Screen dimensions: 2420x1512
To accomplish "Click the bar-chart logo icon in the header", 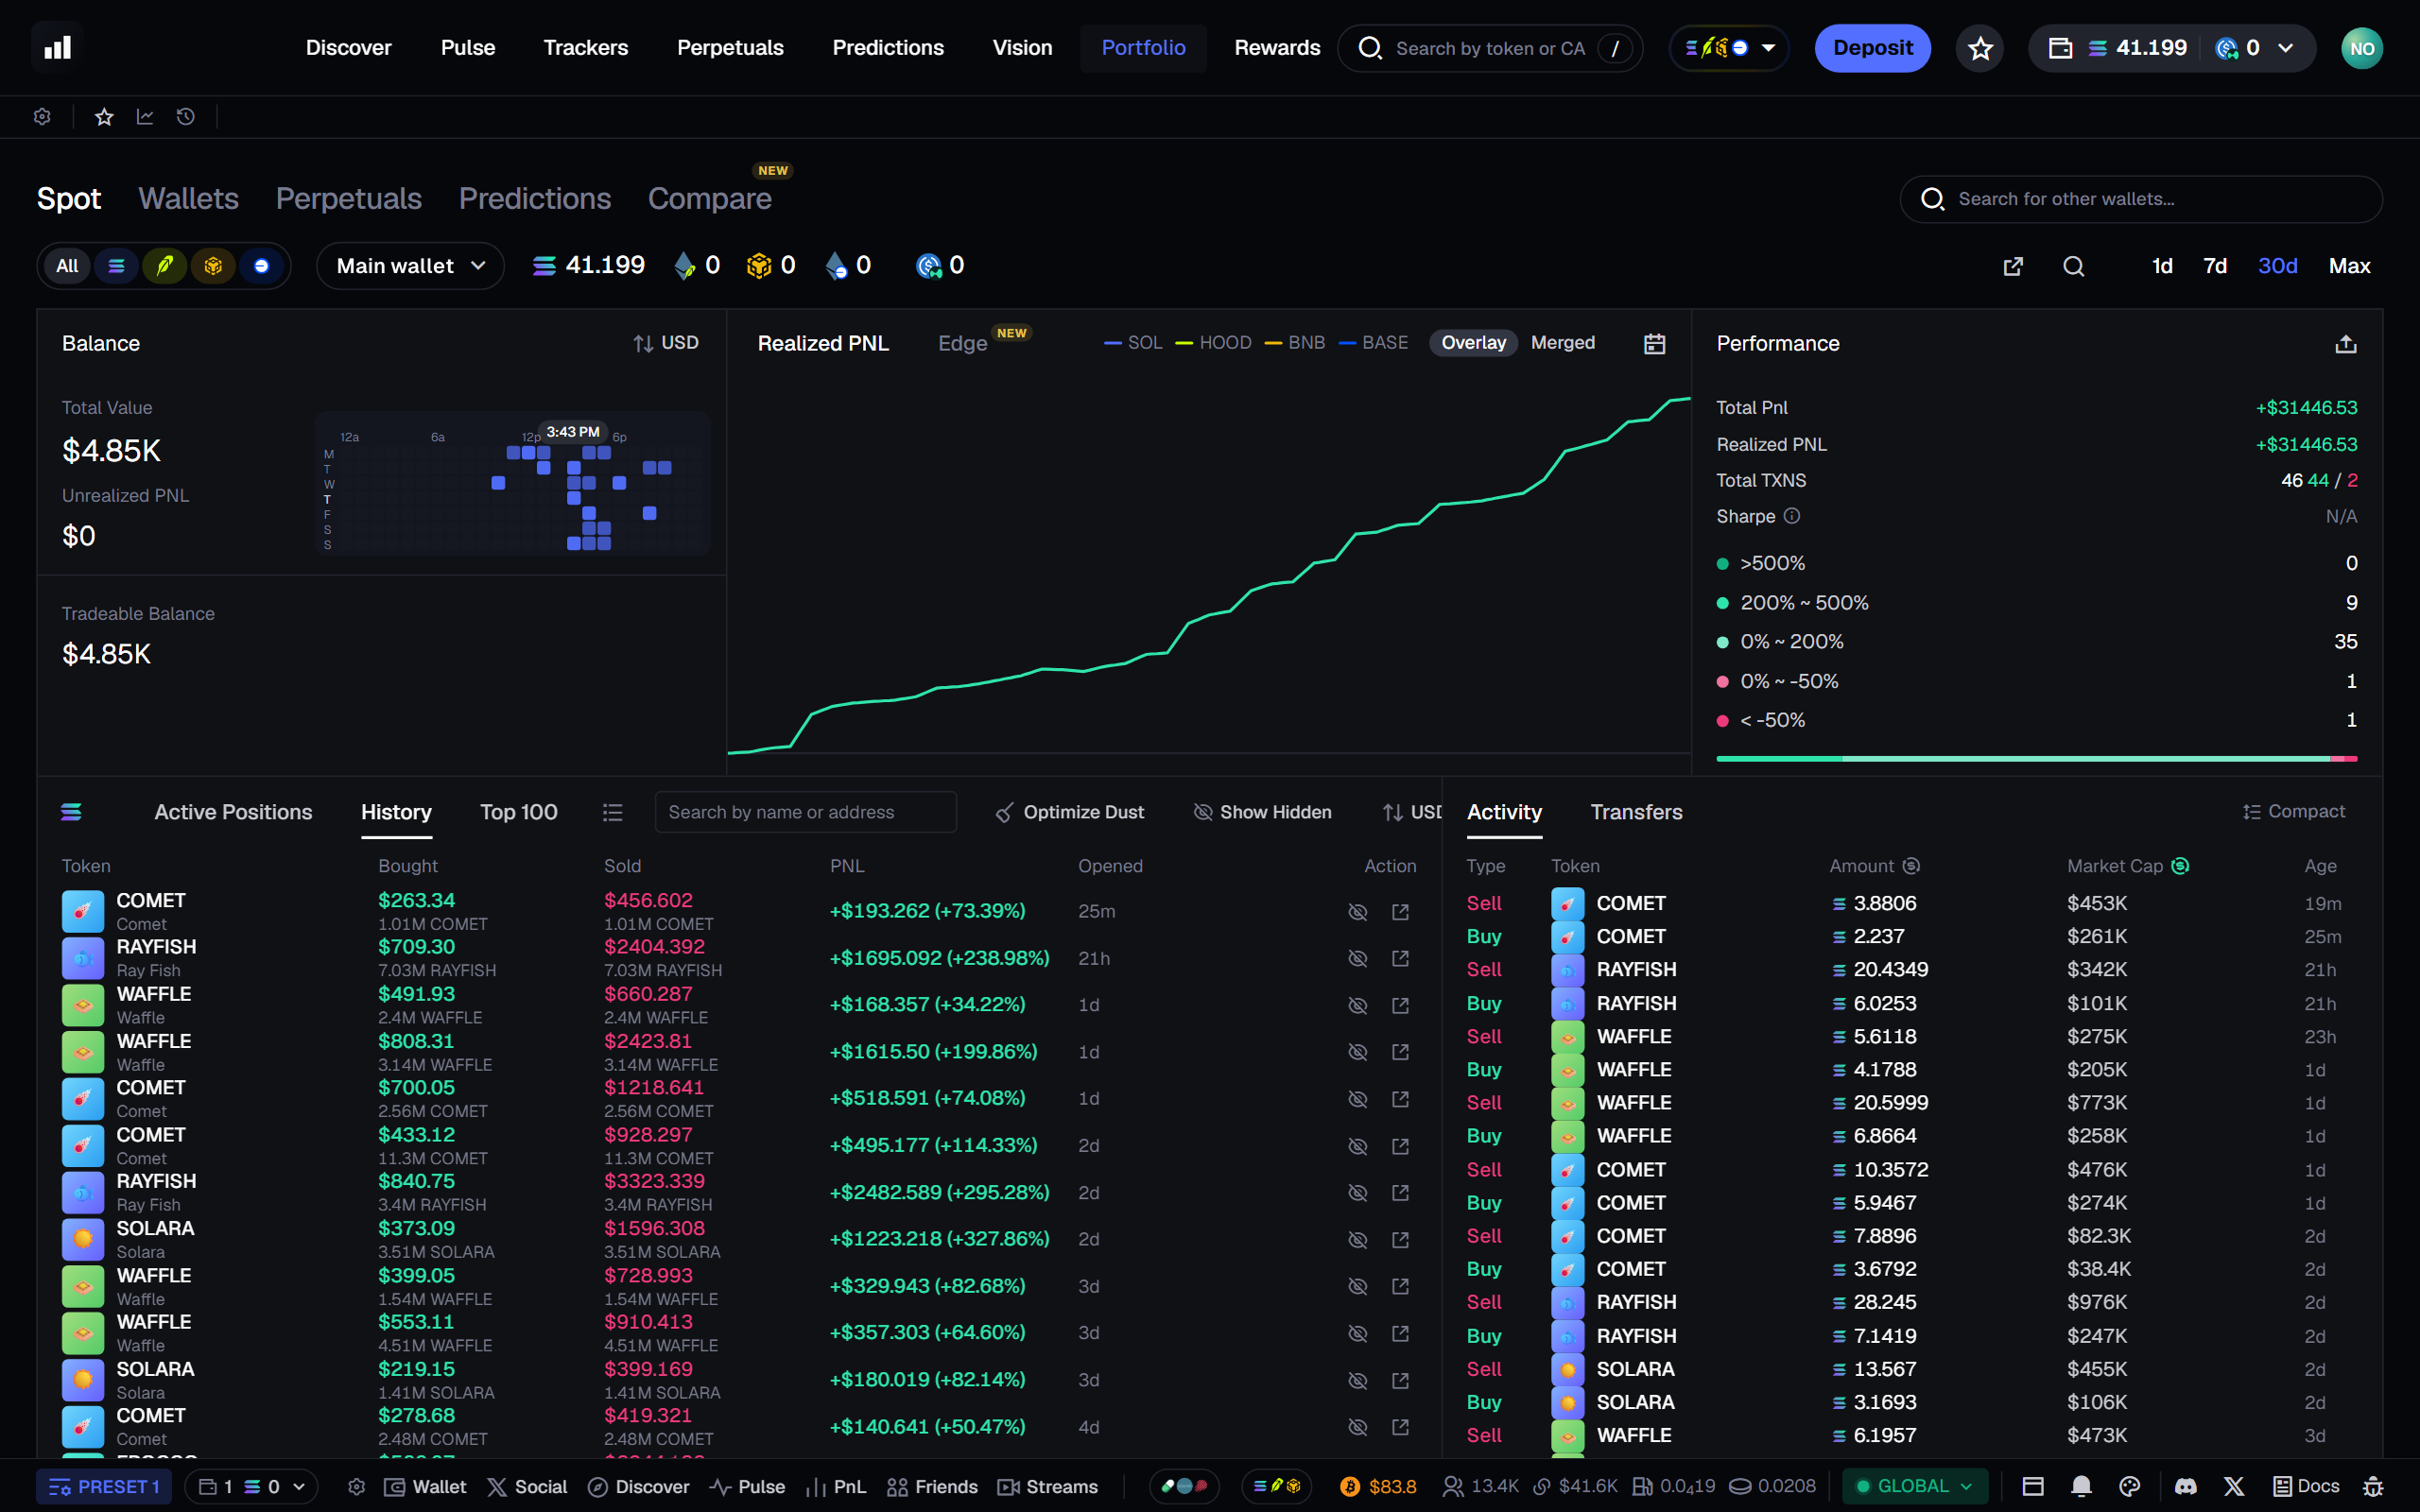I will click(57, 47).
